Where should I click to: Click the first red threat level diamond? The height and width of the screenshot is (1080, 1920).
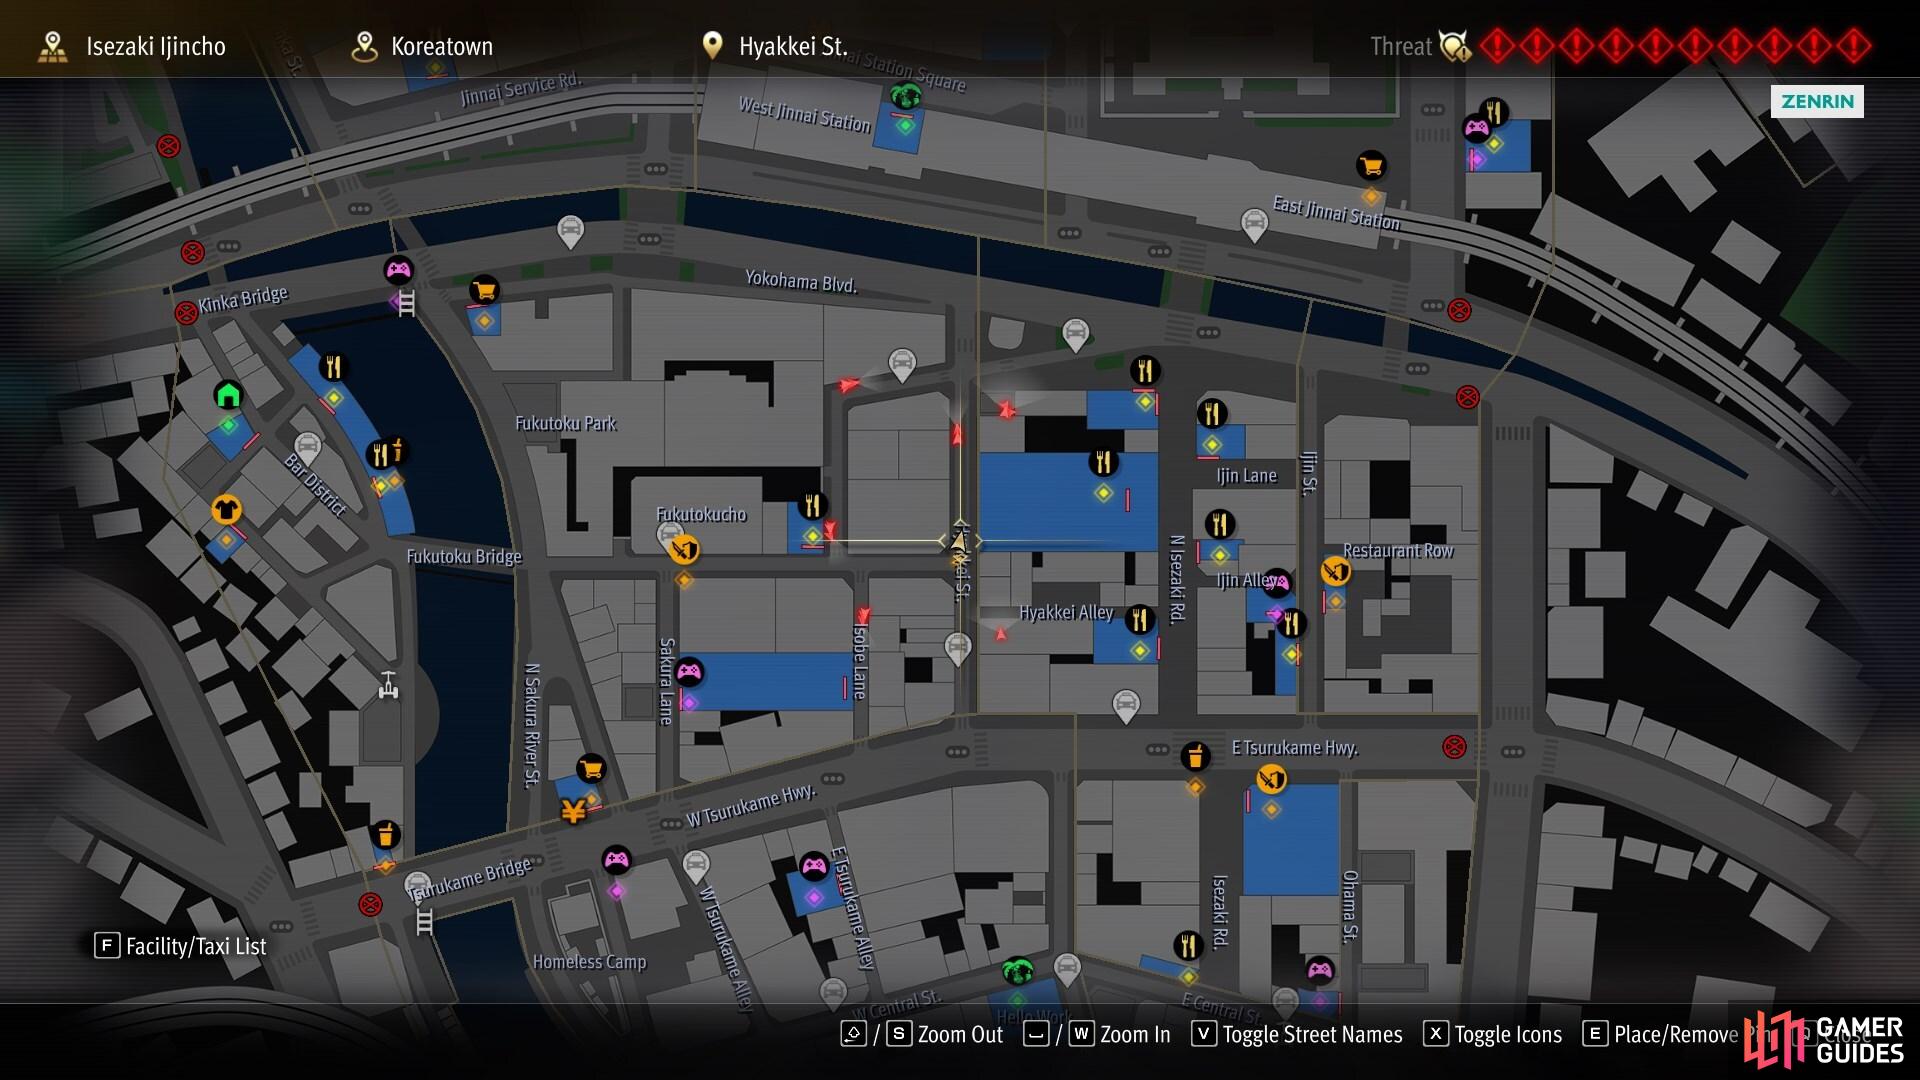pyautogui.click(x=1497, y=46)
